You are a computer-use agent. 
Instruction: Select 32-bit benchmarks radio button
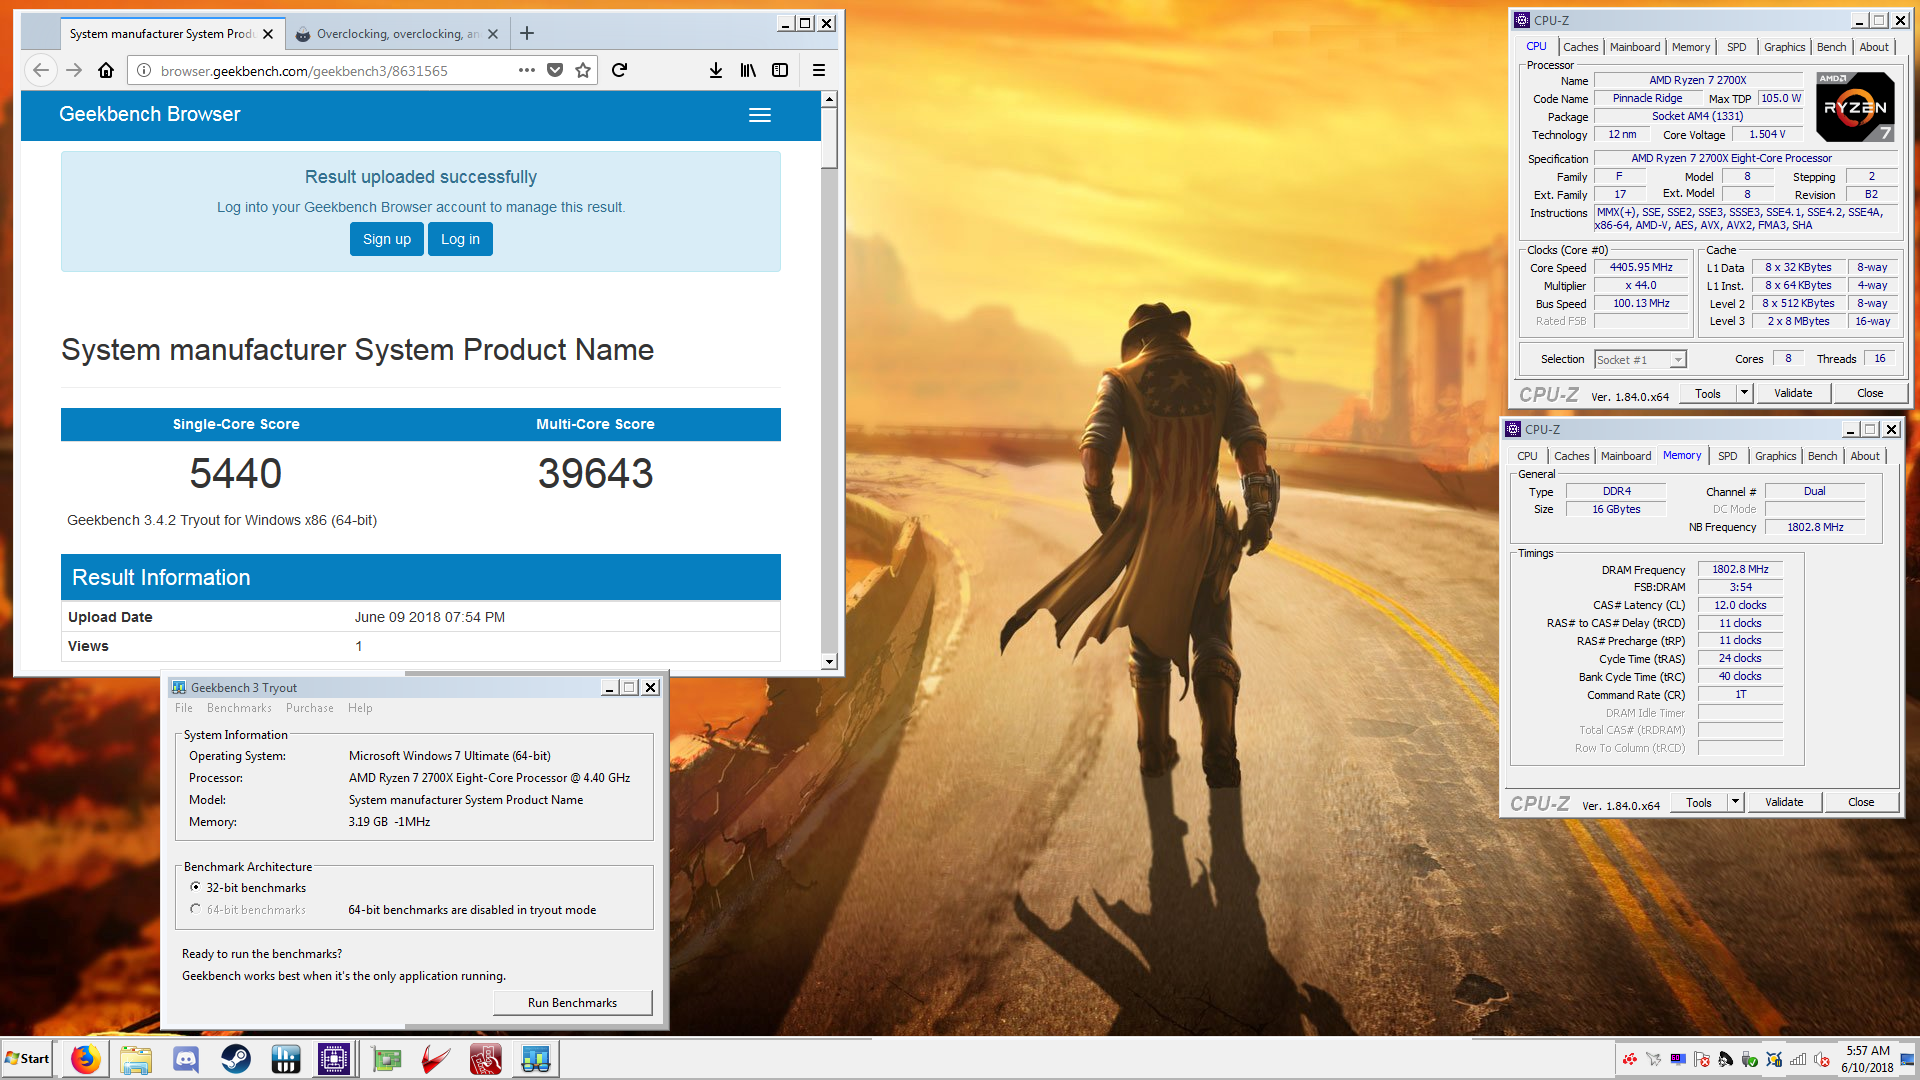(x=195, y=887)
